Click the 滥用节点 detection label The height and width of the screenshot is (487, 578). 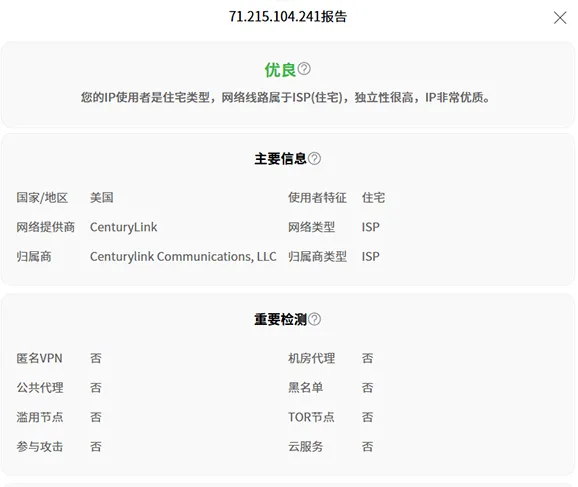point(40,417)
